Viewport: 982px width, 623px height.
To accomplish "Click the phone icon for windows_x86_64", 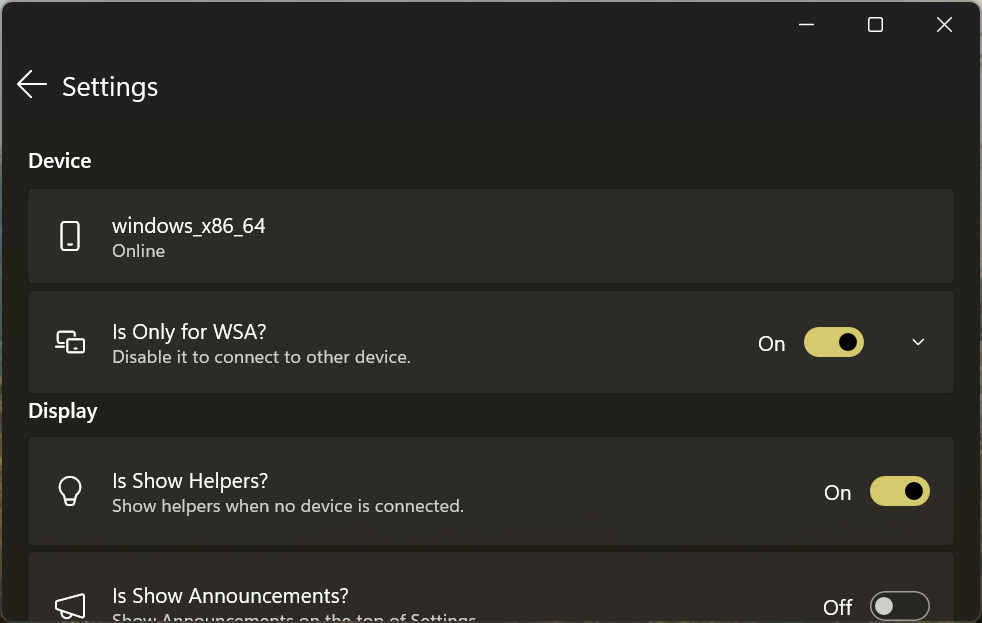I will coord(70,237).
